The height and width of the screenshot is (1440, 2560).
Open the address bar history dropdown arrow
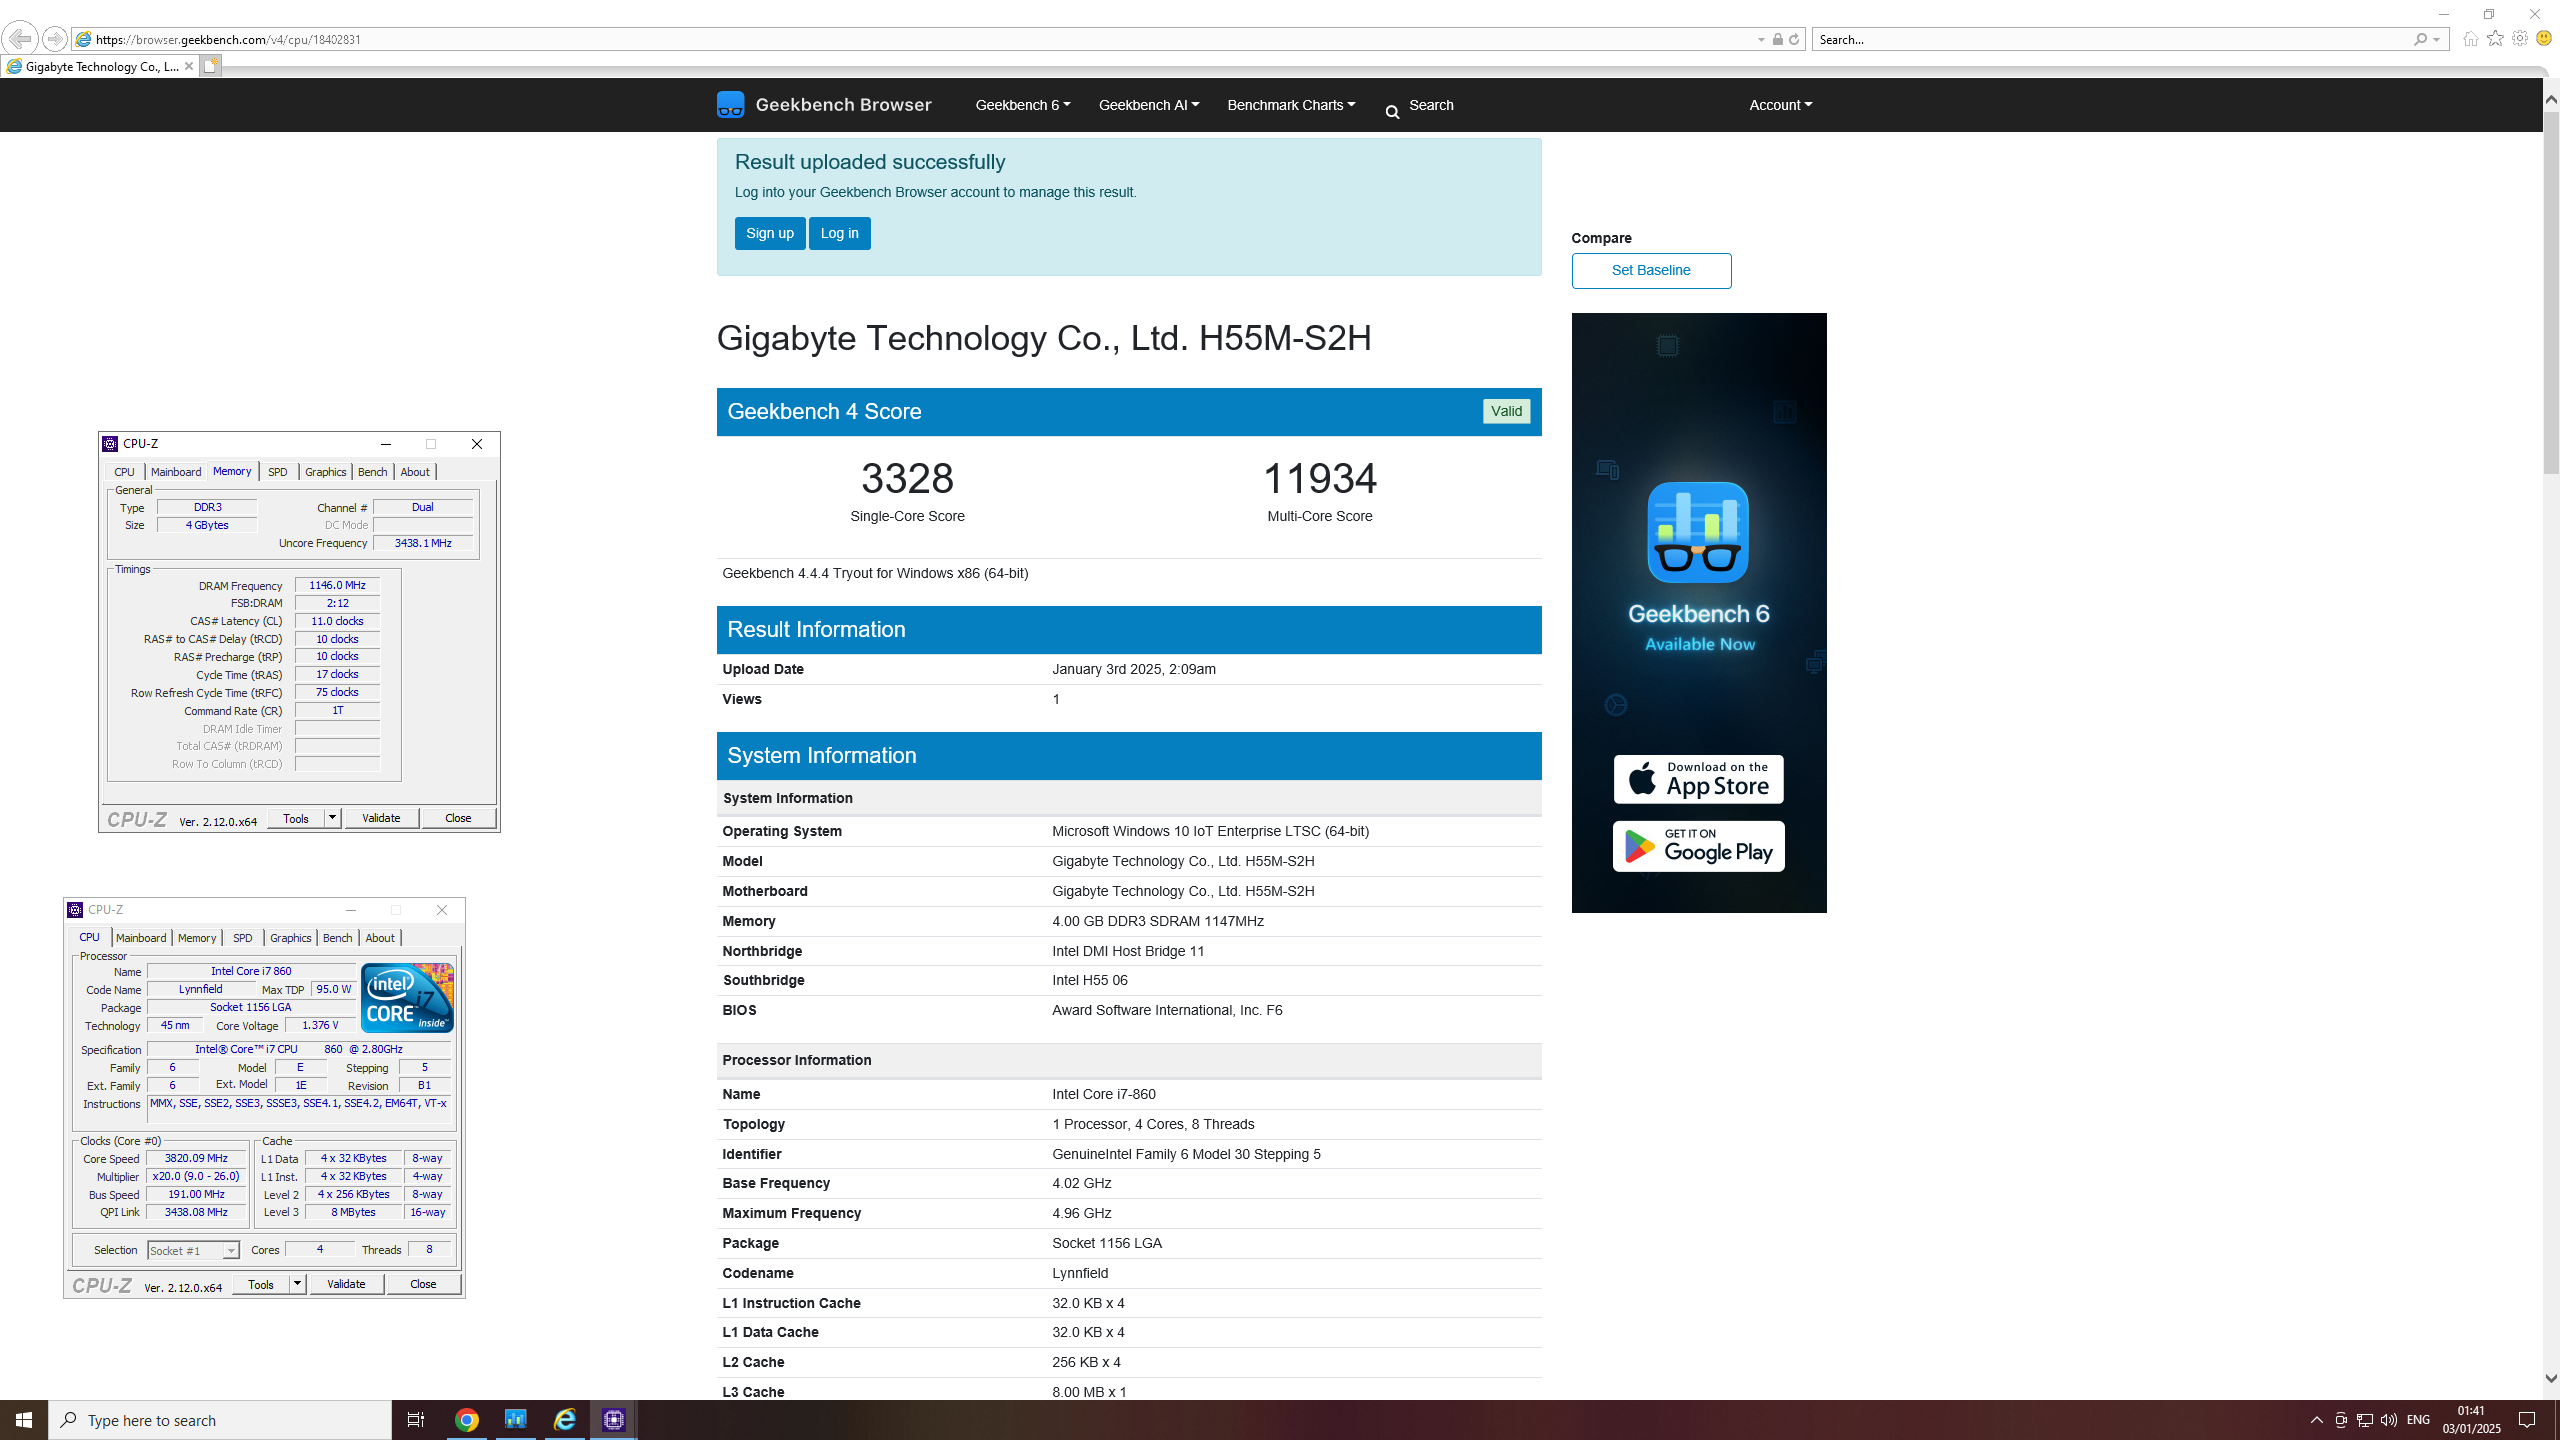[1761, 40]
